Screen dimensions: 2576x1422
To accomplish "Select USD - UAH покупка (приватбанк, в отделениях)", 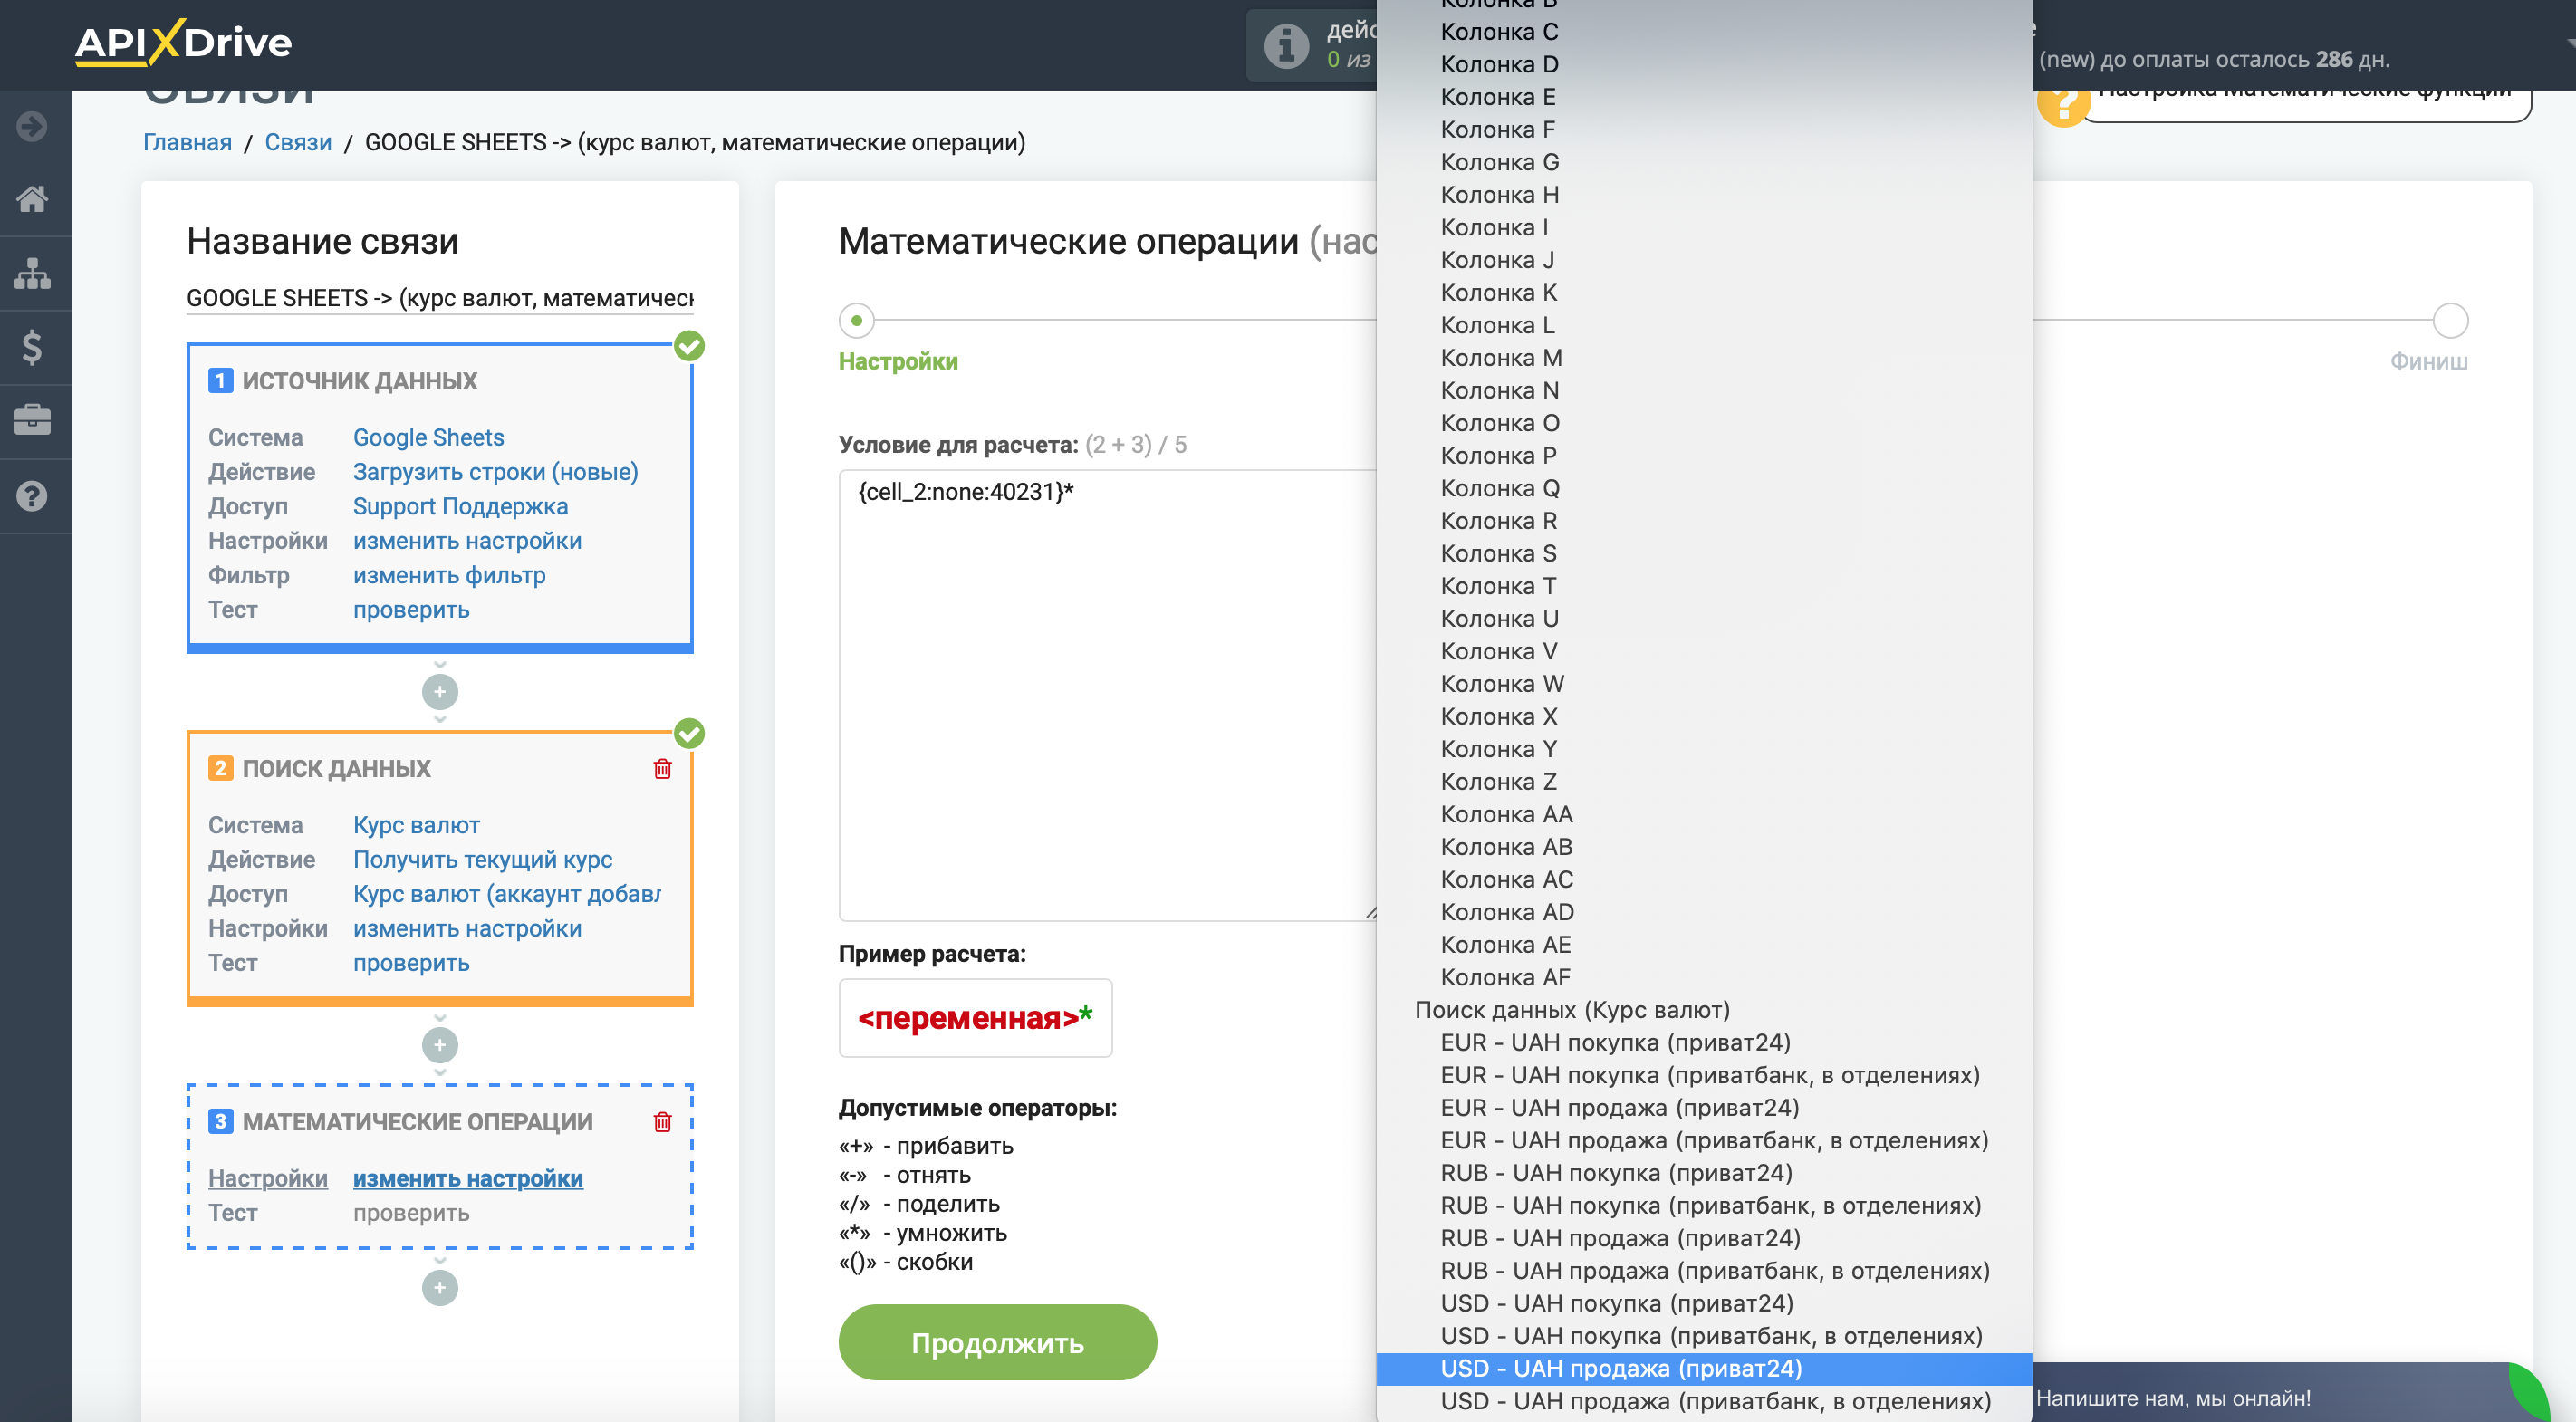I will pos(1704,1336).
